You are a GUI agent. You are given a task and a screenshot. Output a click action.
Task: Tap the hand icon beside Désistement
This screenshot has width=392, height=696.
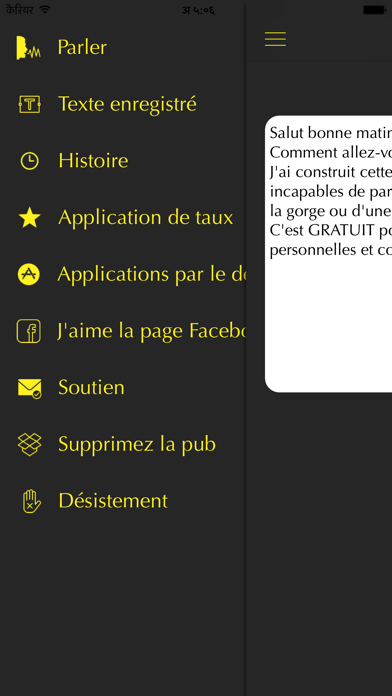pos(31,501)
